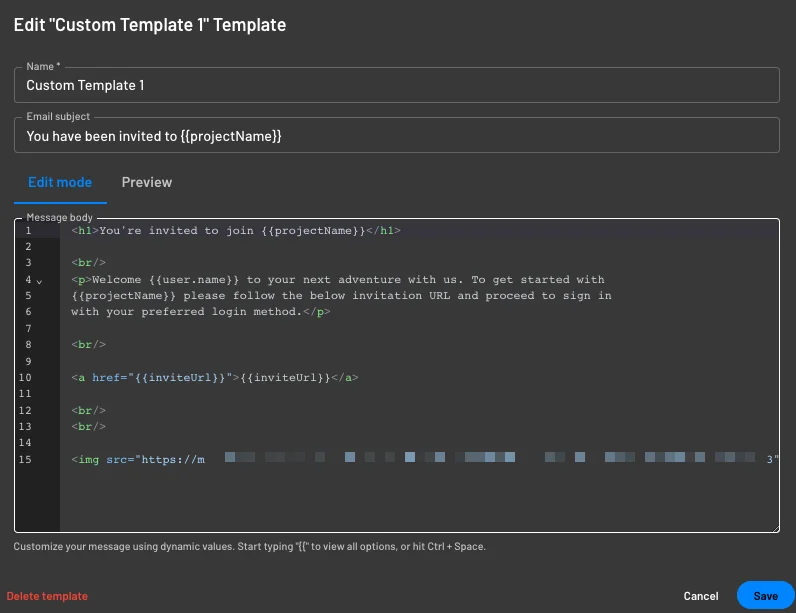The width and height of the screenshot is (796, 613).
Task: Click the img src line on line 15
Action: point(424,460)
